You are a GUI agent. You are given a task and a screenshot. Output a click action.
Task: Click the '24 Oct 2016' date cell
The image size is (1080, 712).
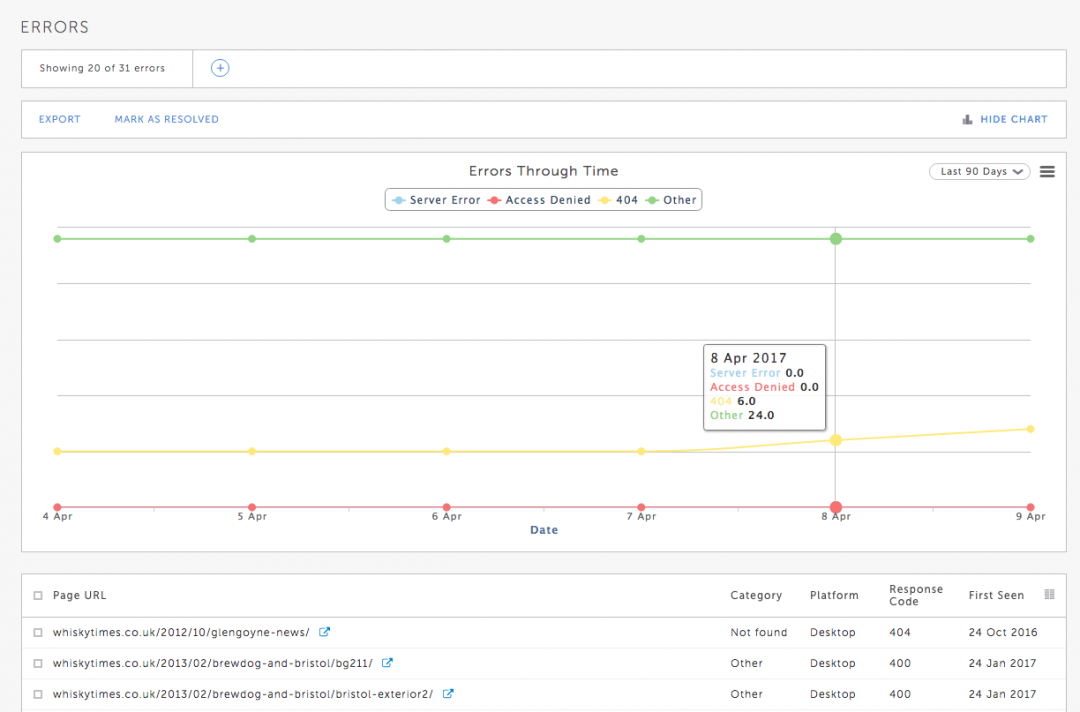[x=1003, y=632]
